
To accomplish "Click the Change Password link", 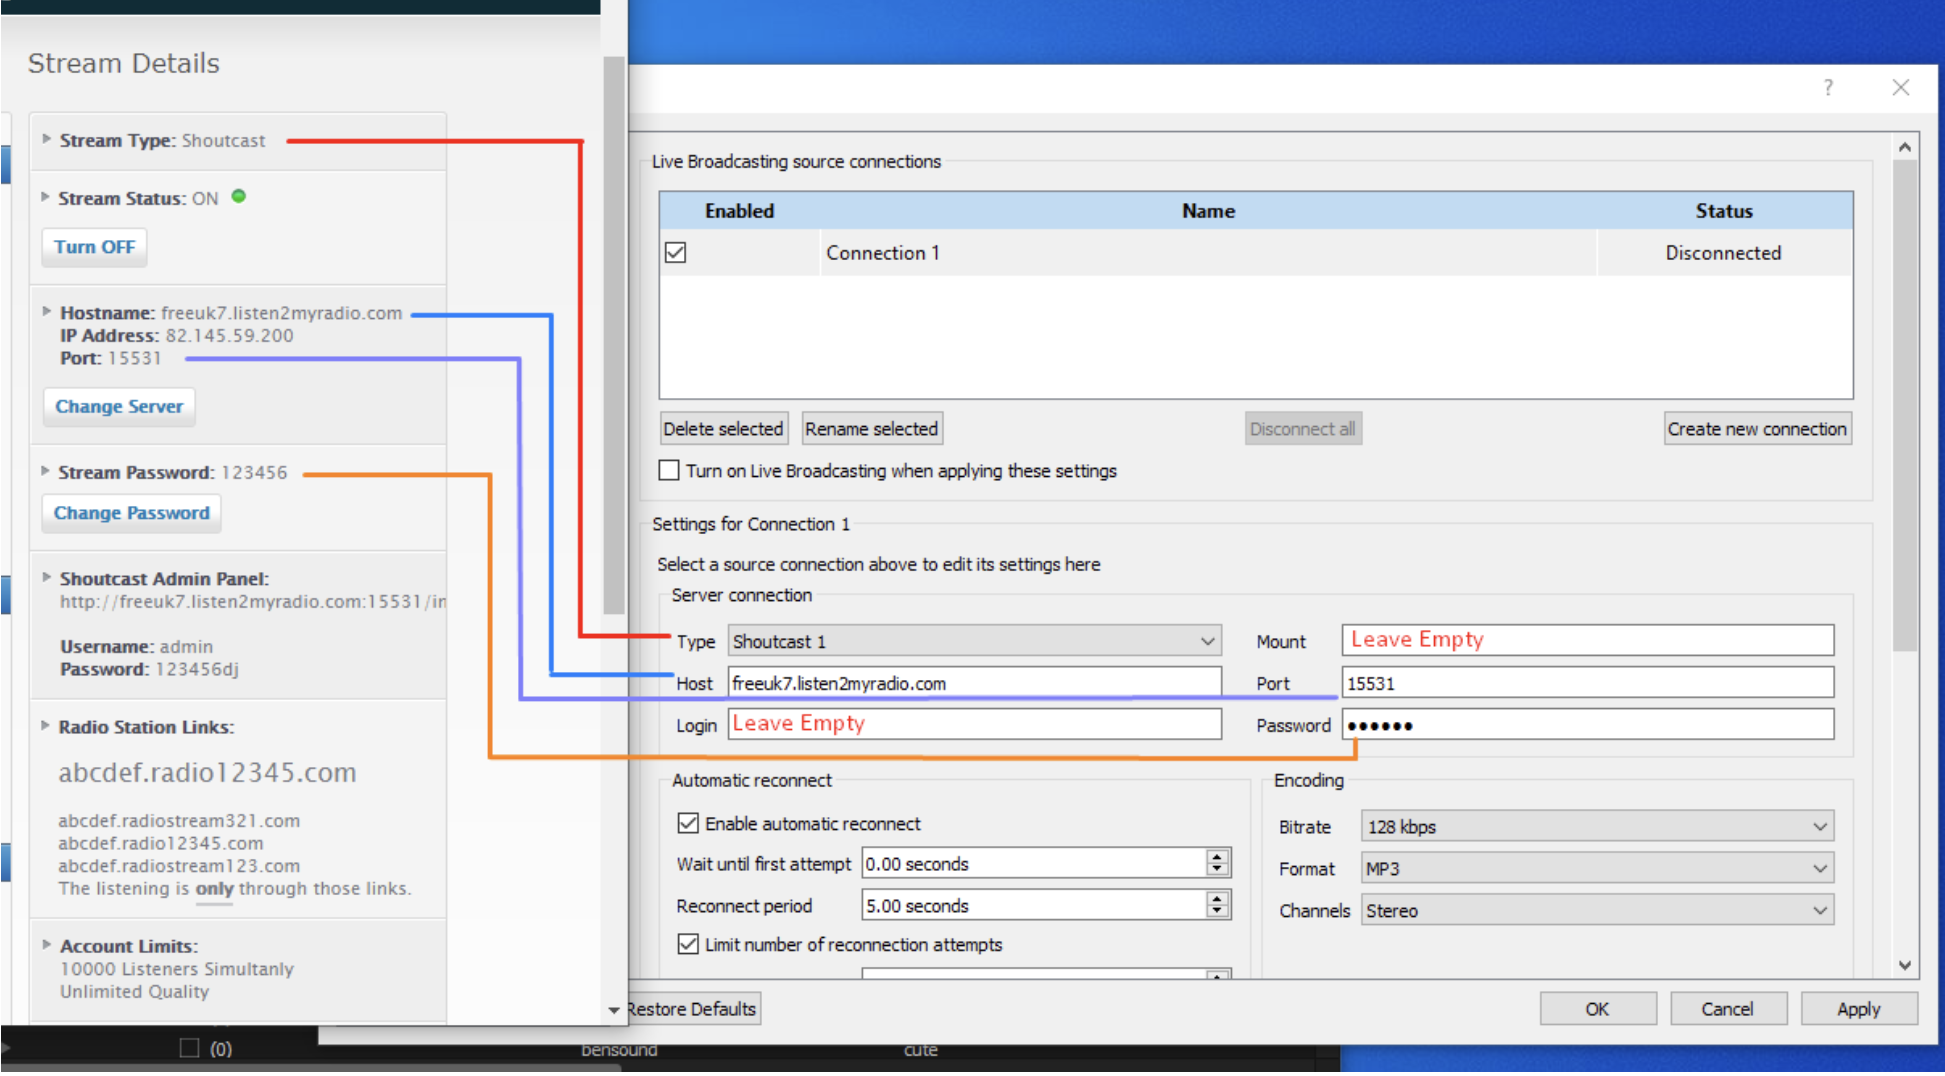I will [x=132, y=513].
